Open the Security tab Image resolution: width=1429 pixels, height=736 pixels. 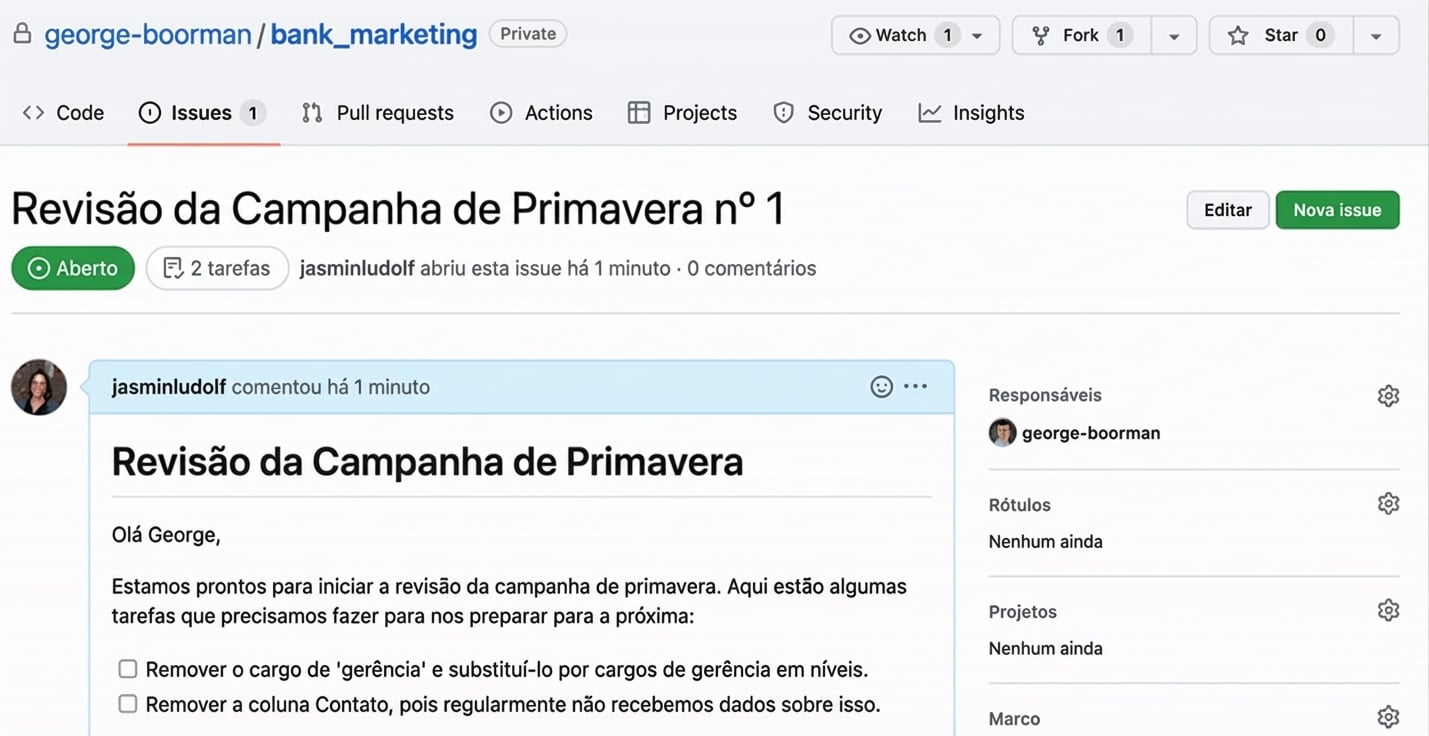pos(828,113)
